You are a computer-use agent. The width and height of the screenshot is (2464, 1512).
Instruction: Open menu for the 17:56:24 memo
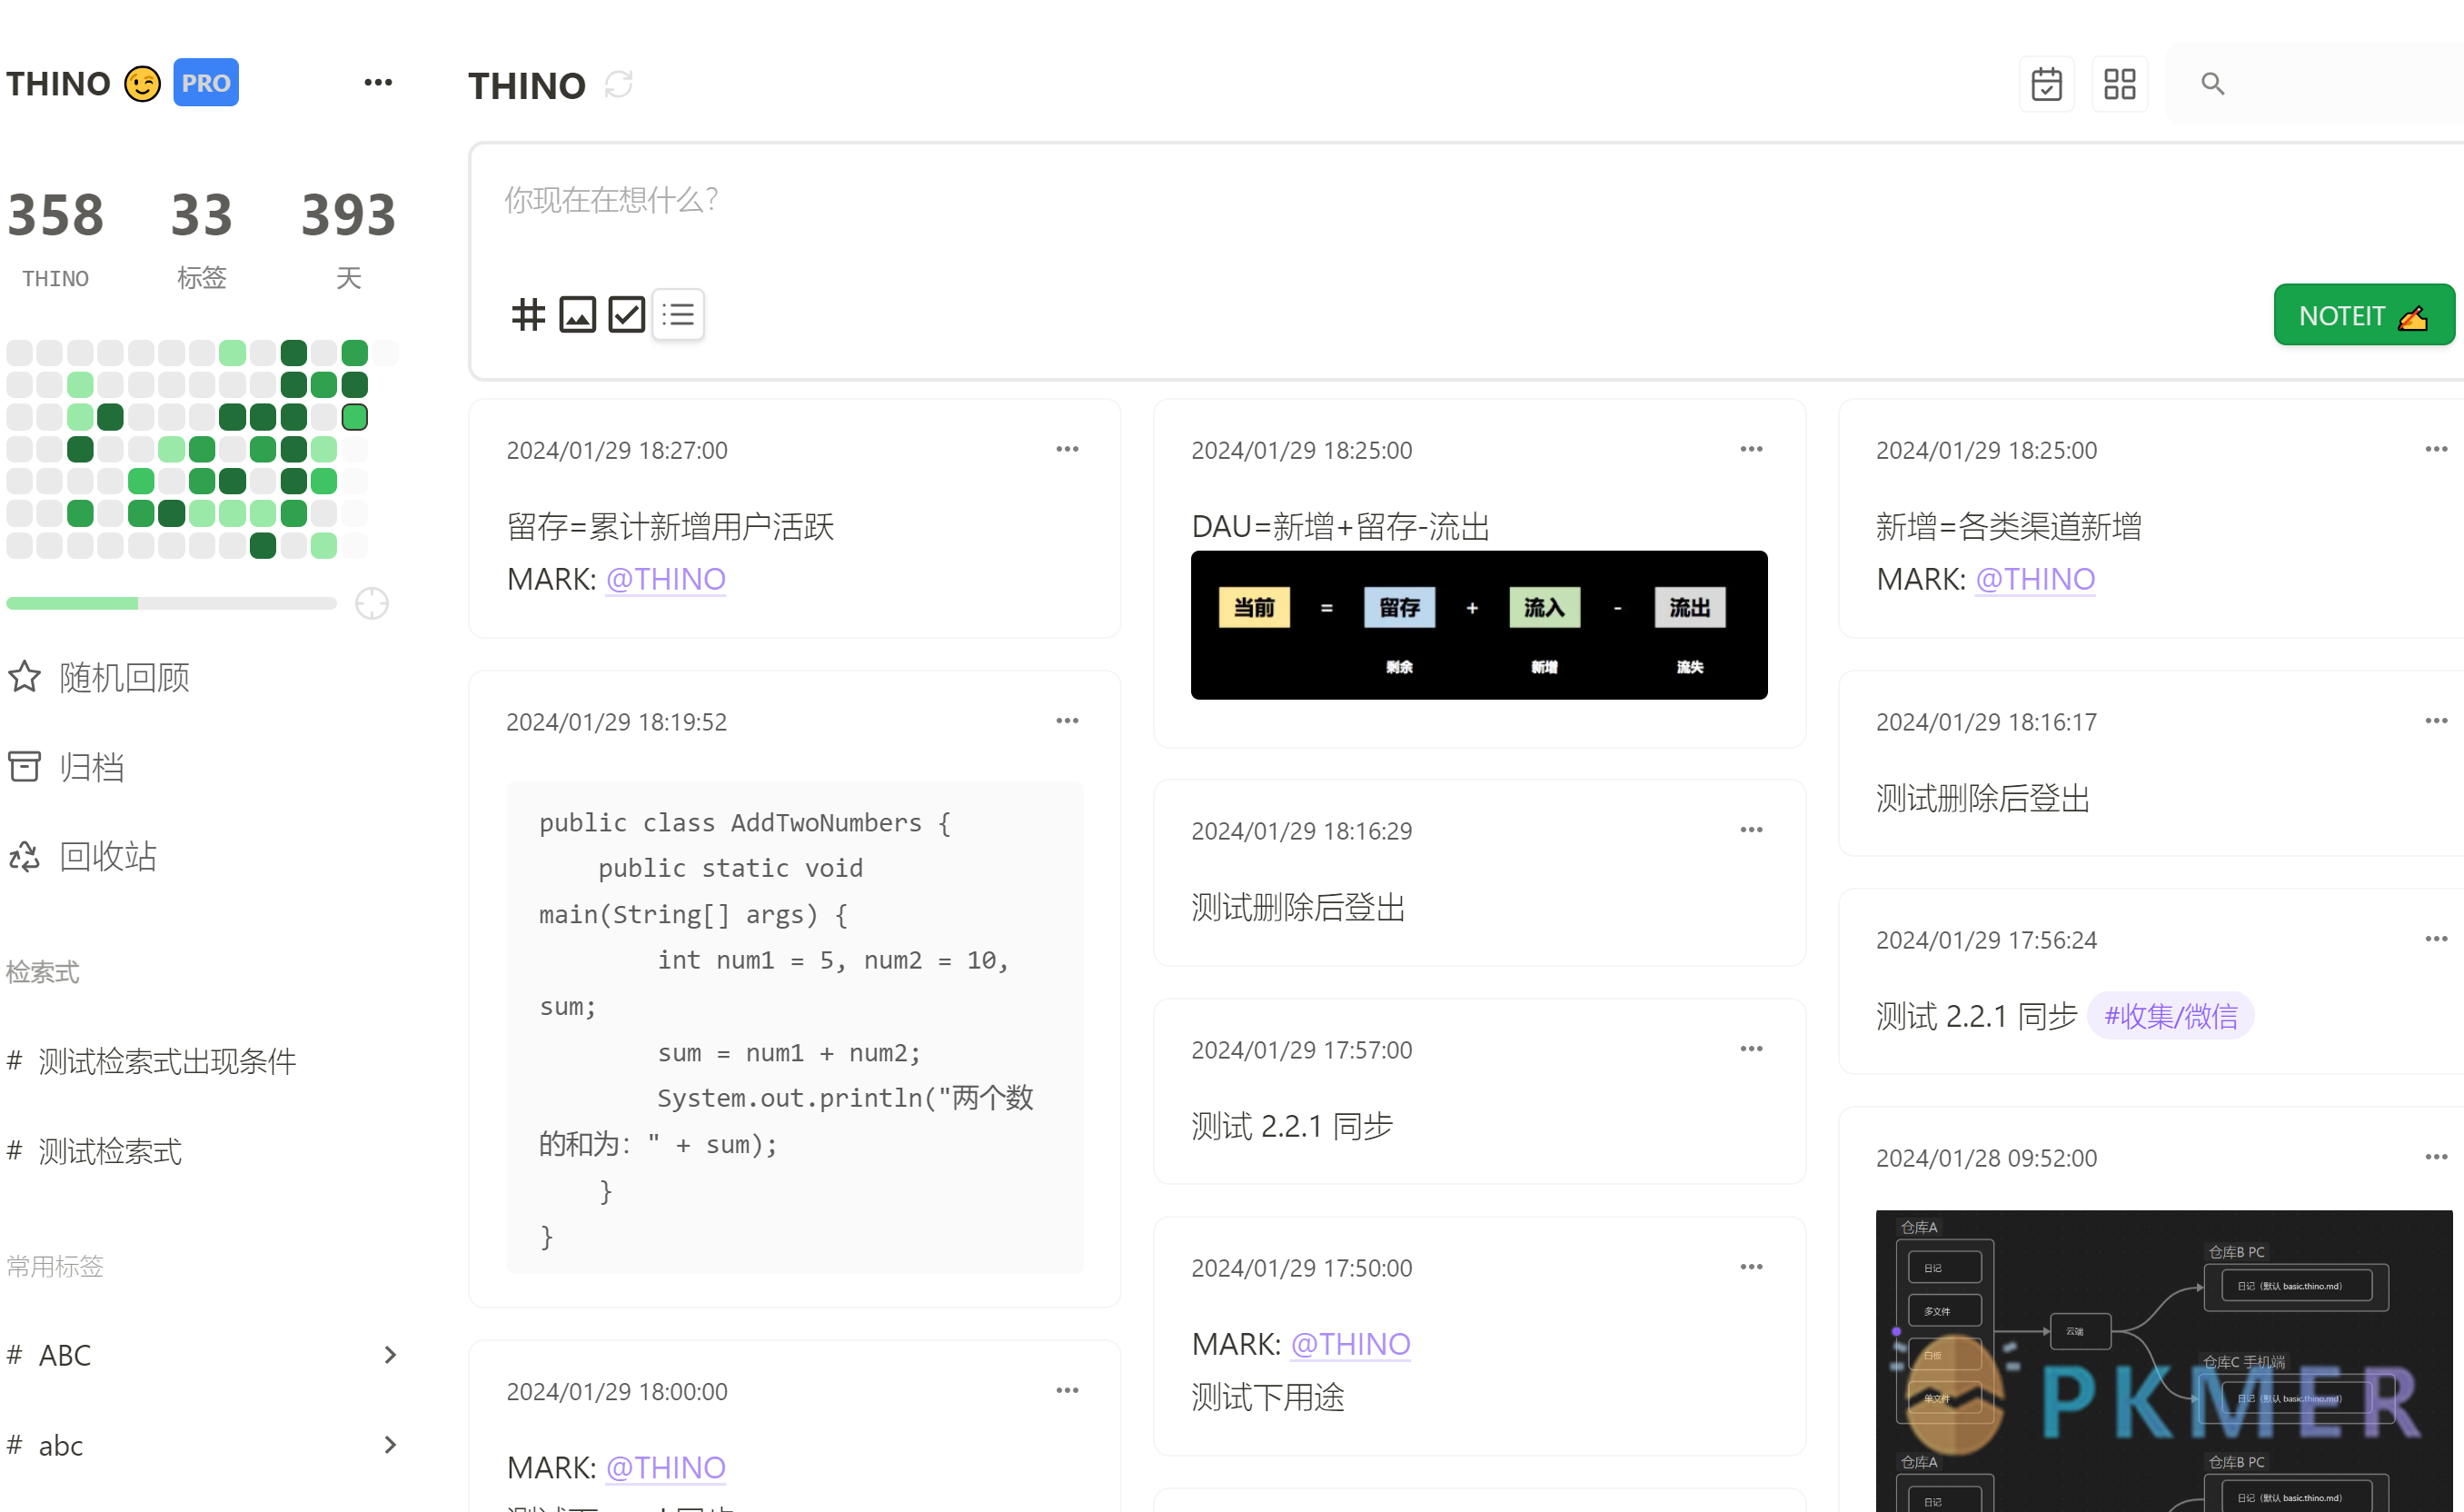pyautogui.click(x=2436, y=939)
